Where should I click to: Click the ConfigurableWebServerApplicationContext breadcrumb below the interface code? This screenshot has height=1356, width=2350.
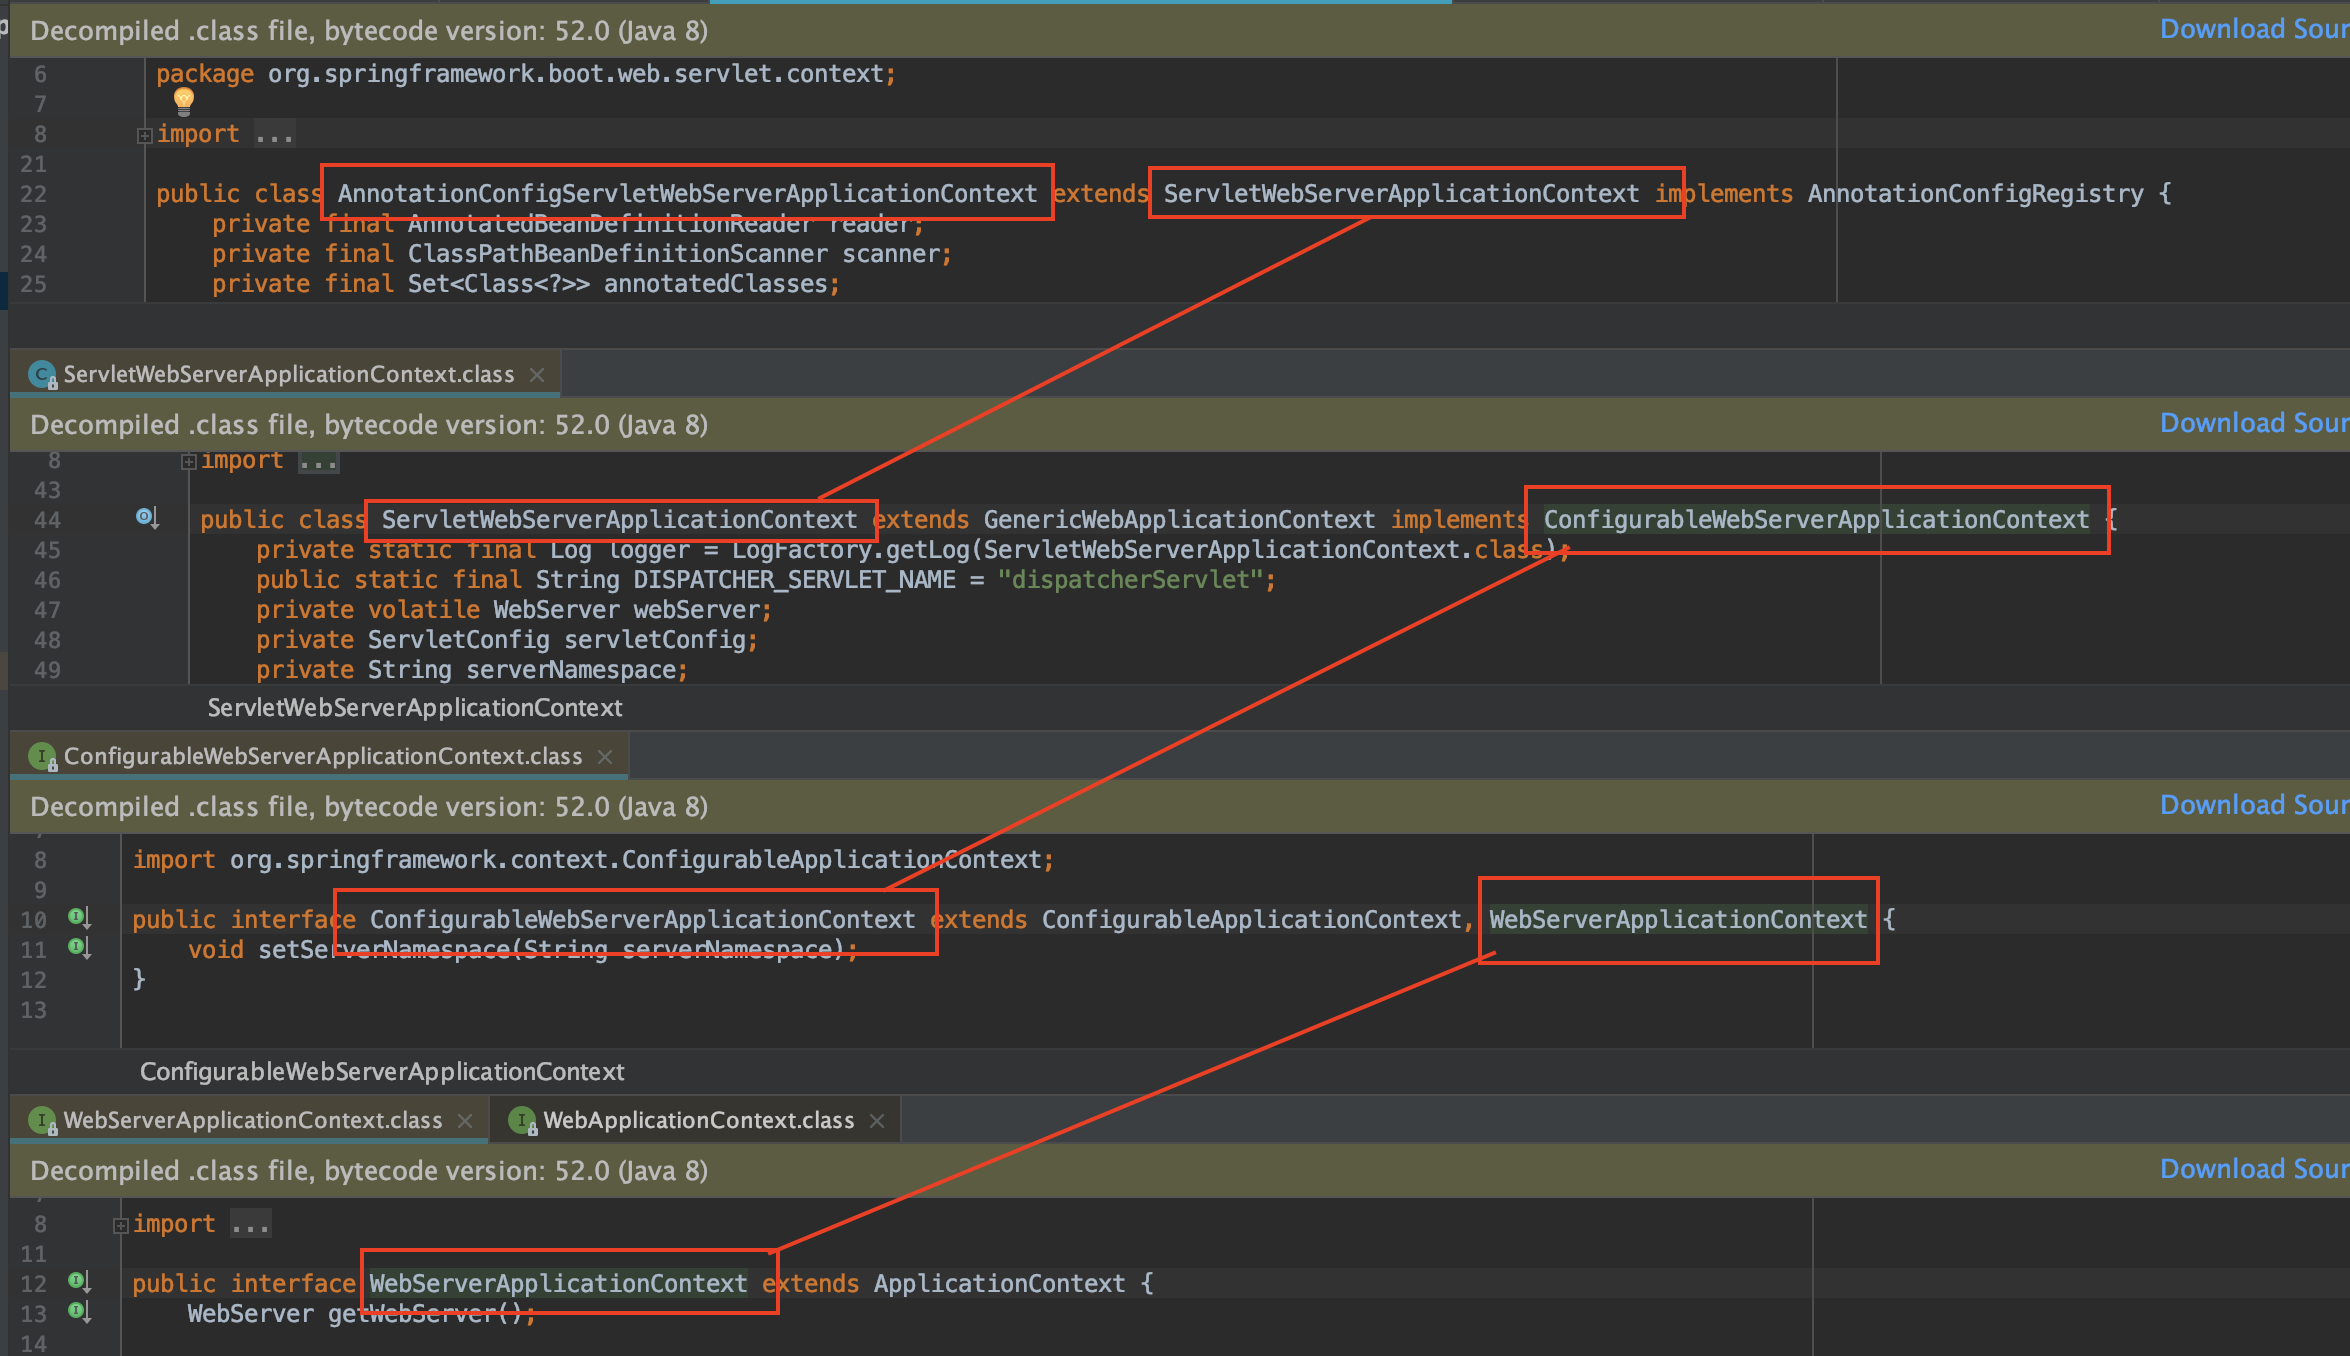382,1072
